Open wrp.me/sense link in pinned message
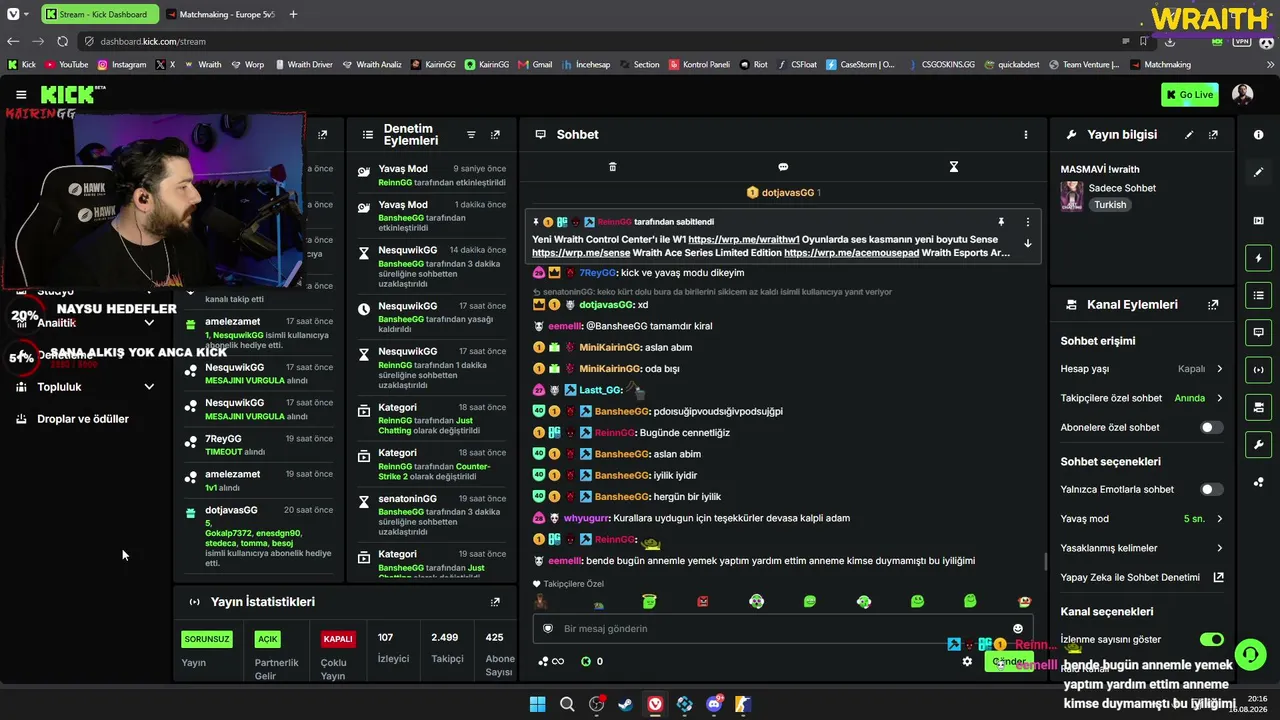 581,254
